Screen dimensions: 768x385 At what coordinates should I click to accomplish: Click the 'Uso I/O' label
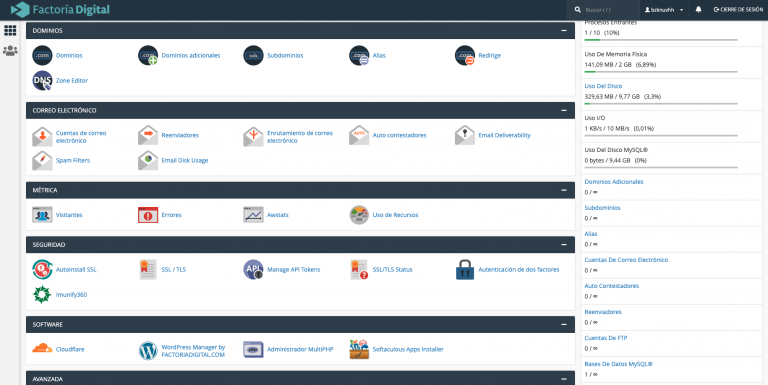(x=595, y=118)
